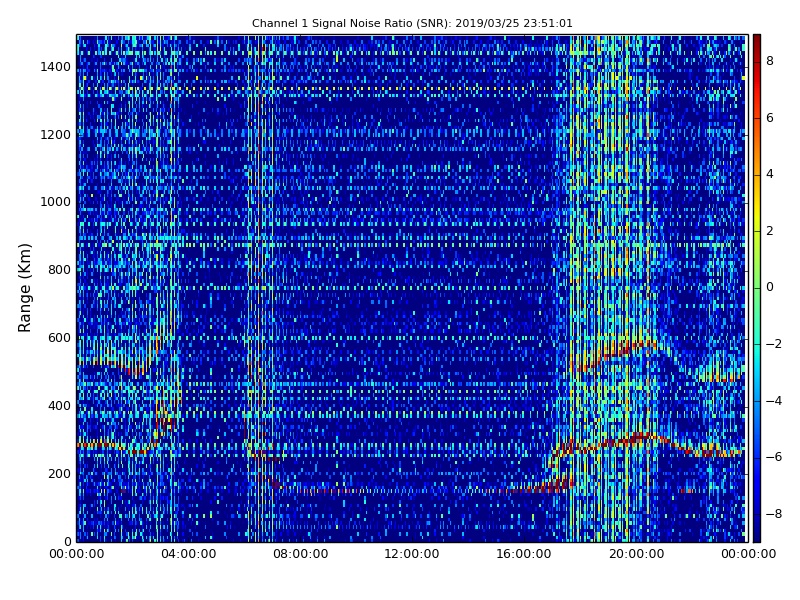800x600 pixels.
Task: Click the 1400 tick label on range axis
Action: (x=56, y=67)
